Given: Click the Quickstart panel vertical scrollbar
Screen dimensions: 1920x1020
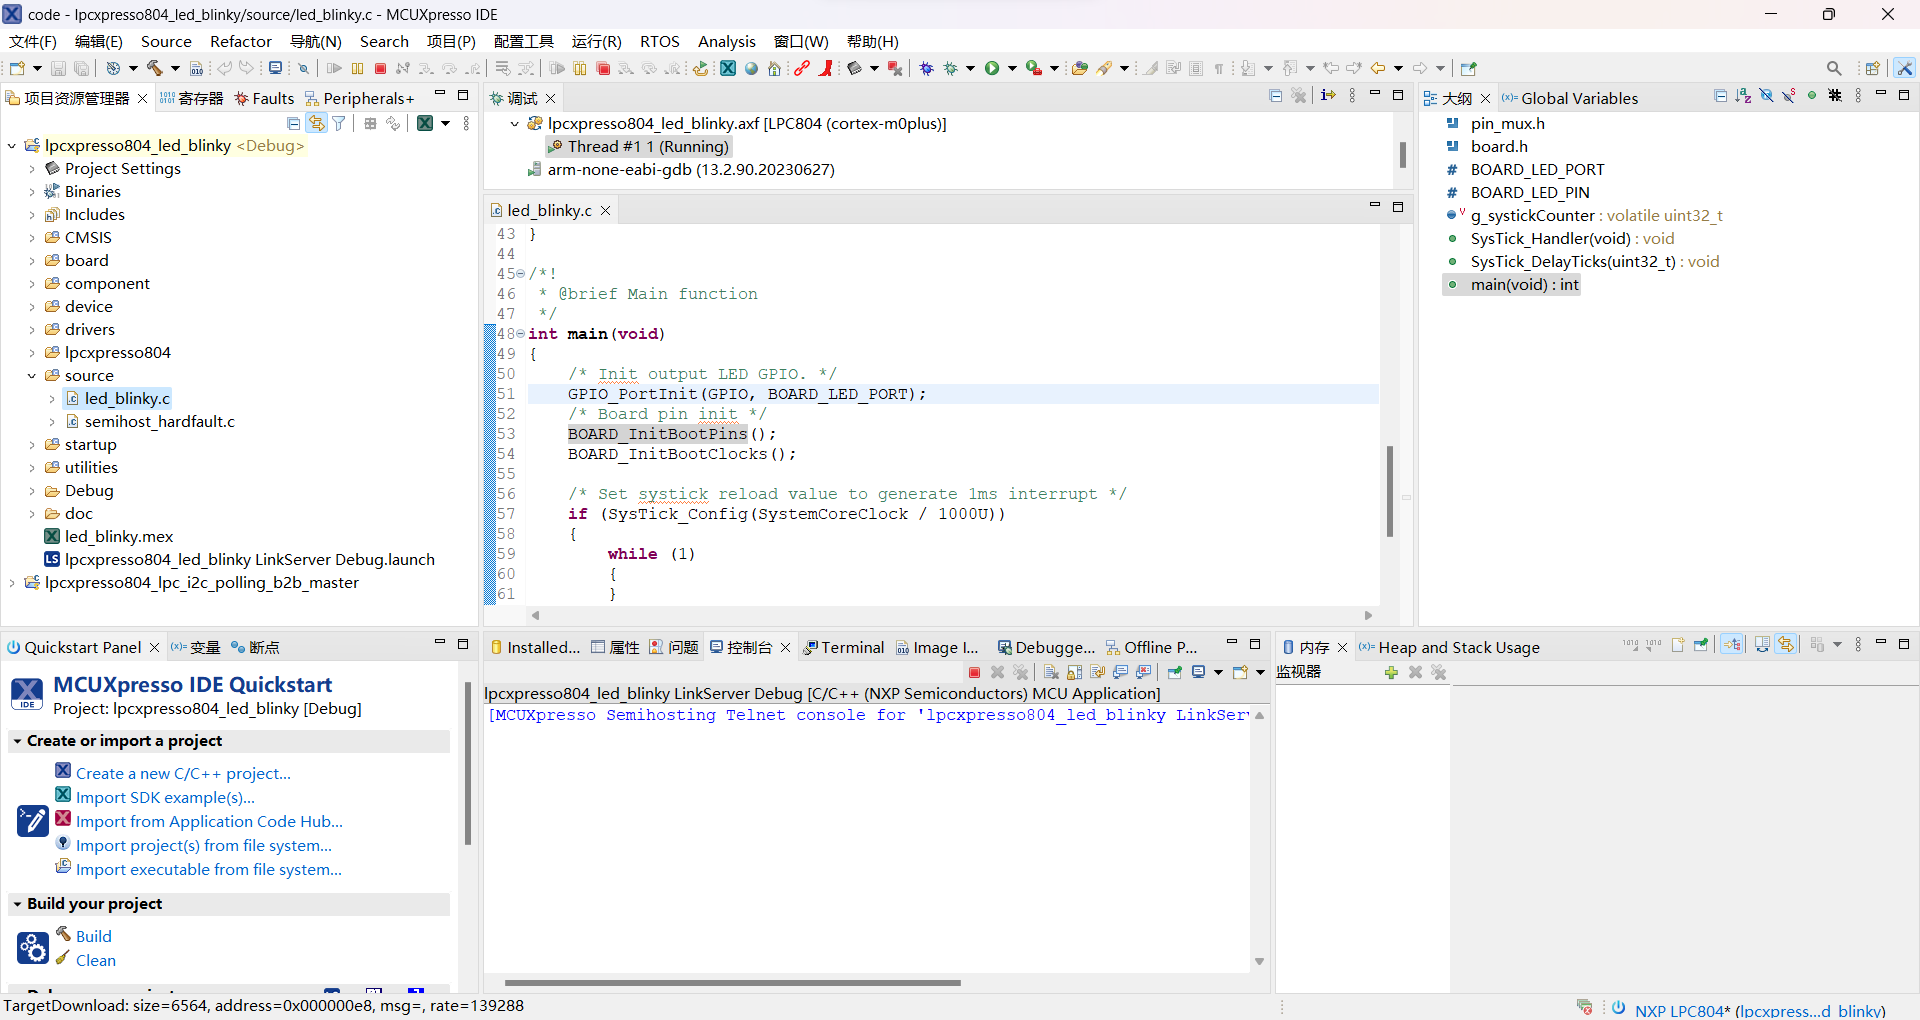Looking at the screenshot, I should [467, 764].
